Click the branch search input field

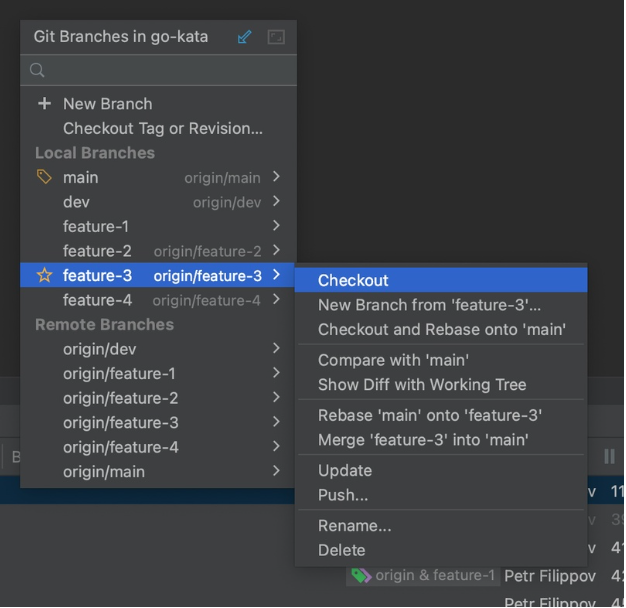(165, 70)
